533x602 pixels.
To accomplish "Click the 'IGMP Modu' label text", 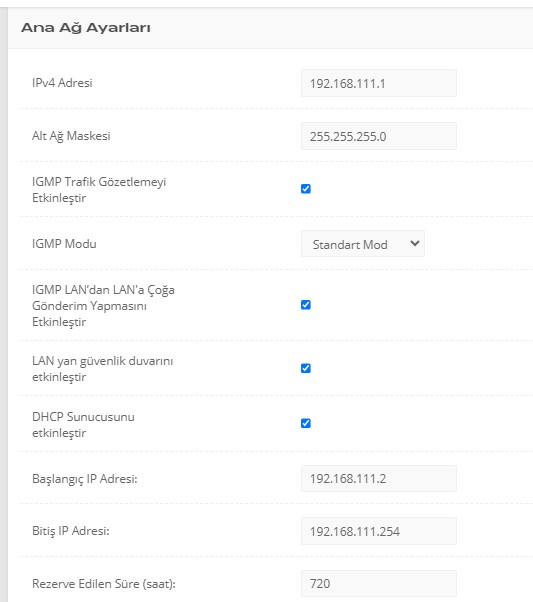I will tap(64, 244).
